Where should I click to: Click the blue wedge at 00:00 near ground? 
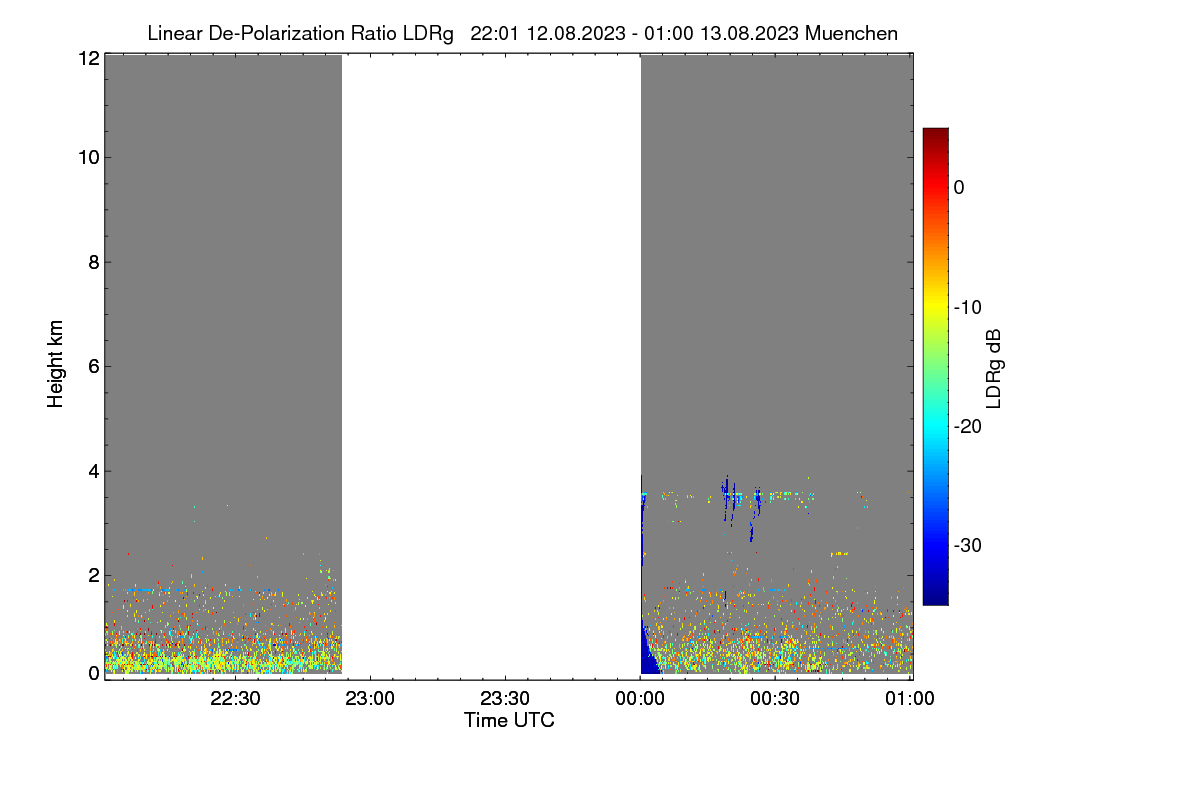tap(649, 650)
